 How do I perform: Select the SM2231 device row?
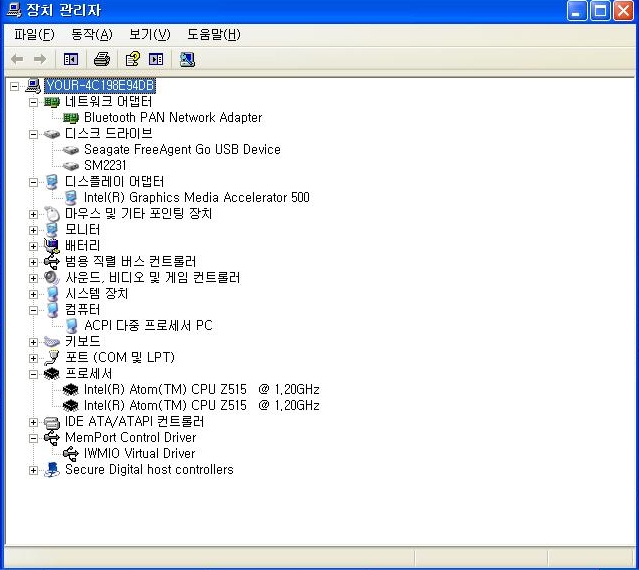coord(105,165)
